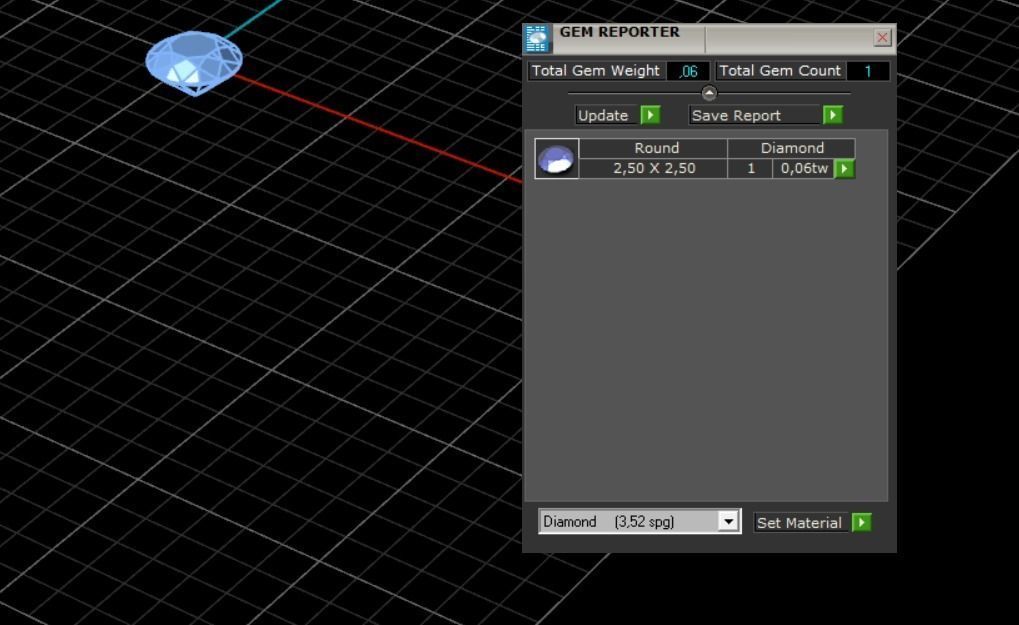The width and height of the screenshot is (1019, 625).
Task: Click the 2,50 X 2,50 size cell
Action: coord(654,168)
